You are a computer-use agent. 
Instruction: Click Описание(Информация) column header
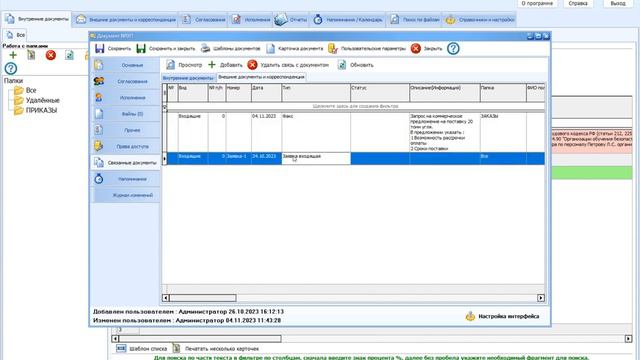(x=444, y=93)
